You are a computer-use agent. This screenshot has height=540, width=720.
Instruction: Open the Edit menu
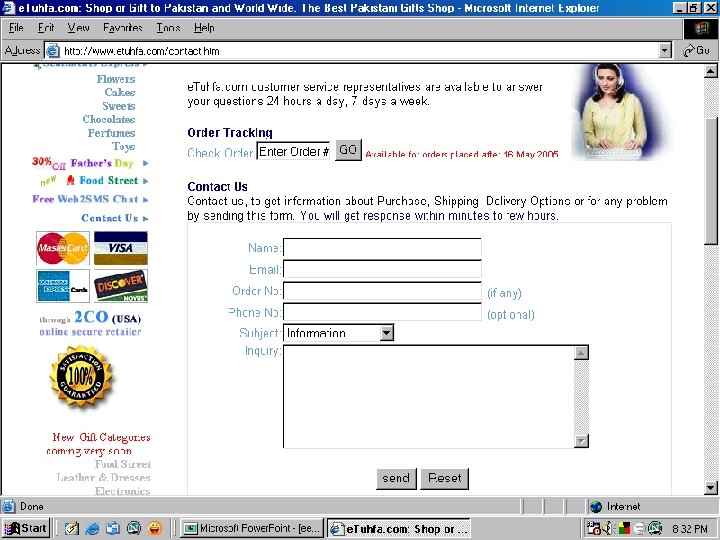coord(46,28)
